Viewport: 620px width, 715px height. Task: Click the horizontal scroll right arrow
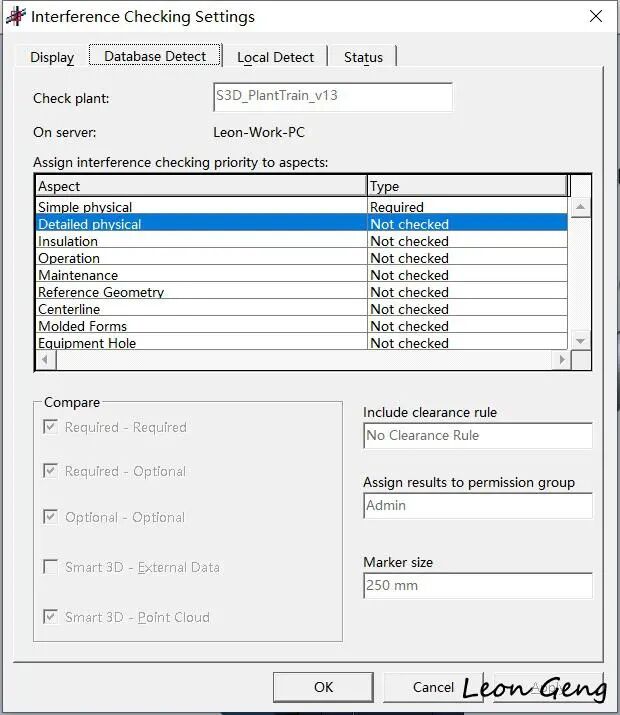pyautogui.click(x=561, y=360)
